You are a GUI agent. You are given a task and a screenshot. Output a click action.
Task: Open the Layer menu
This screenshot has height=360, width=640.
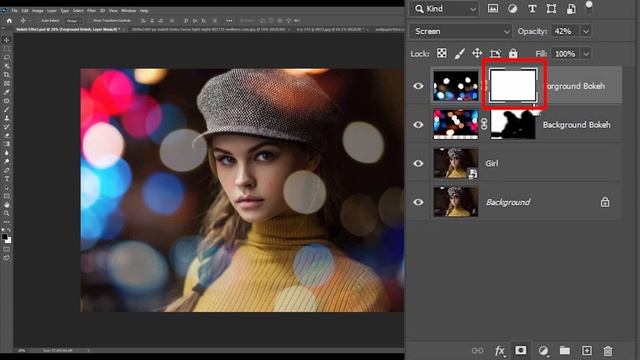pos(52,11)
